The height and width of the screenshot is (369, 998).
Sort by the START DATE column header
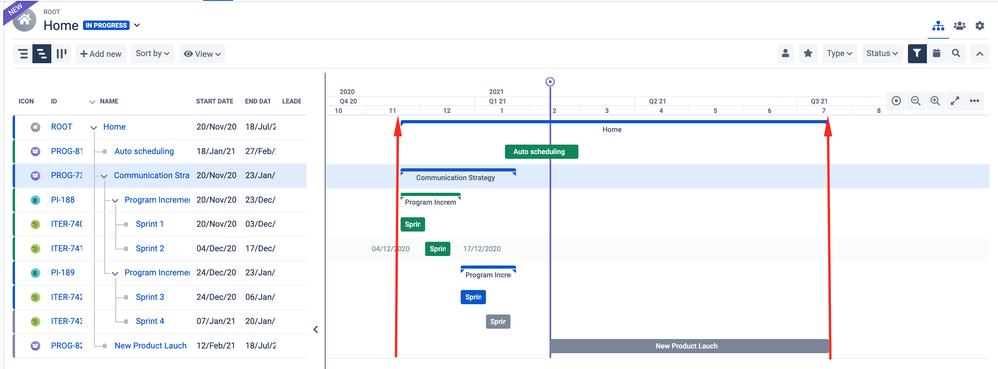coord(214,102)
